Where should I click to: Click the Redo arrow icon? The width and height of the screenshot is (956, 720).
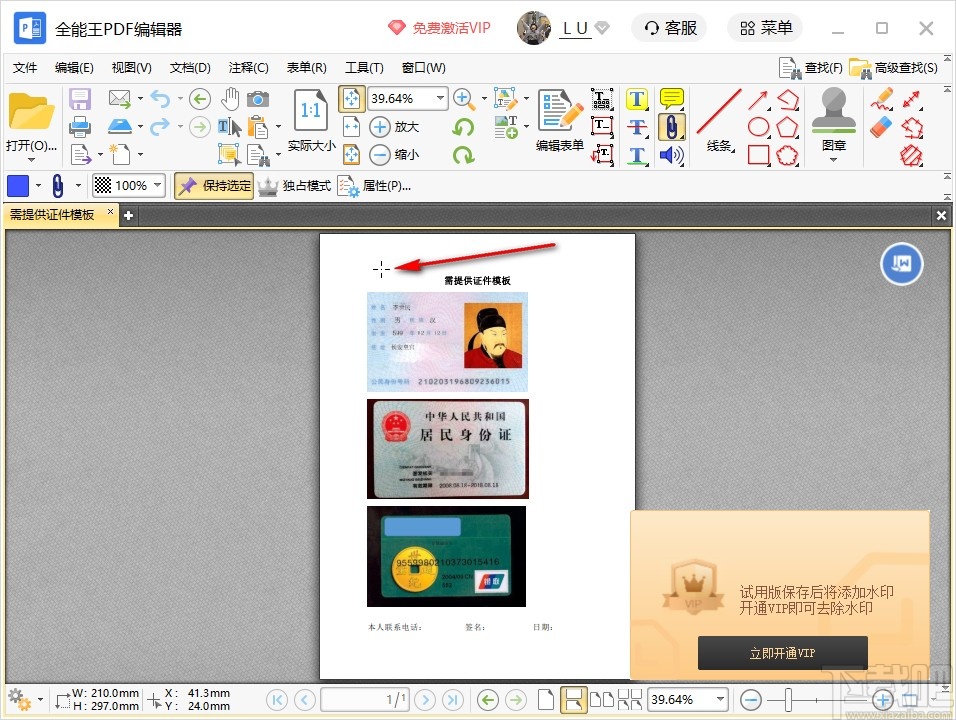[160, 126]
